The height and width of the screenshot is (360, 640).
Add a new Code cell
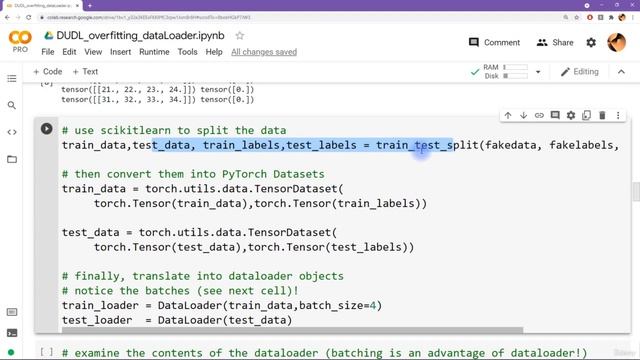[x=48, y=71]
